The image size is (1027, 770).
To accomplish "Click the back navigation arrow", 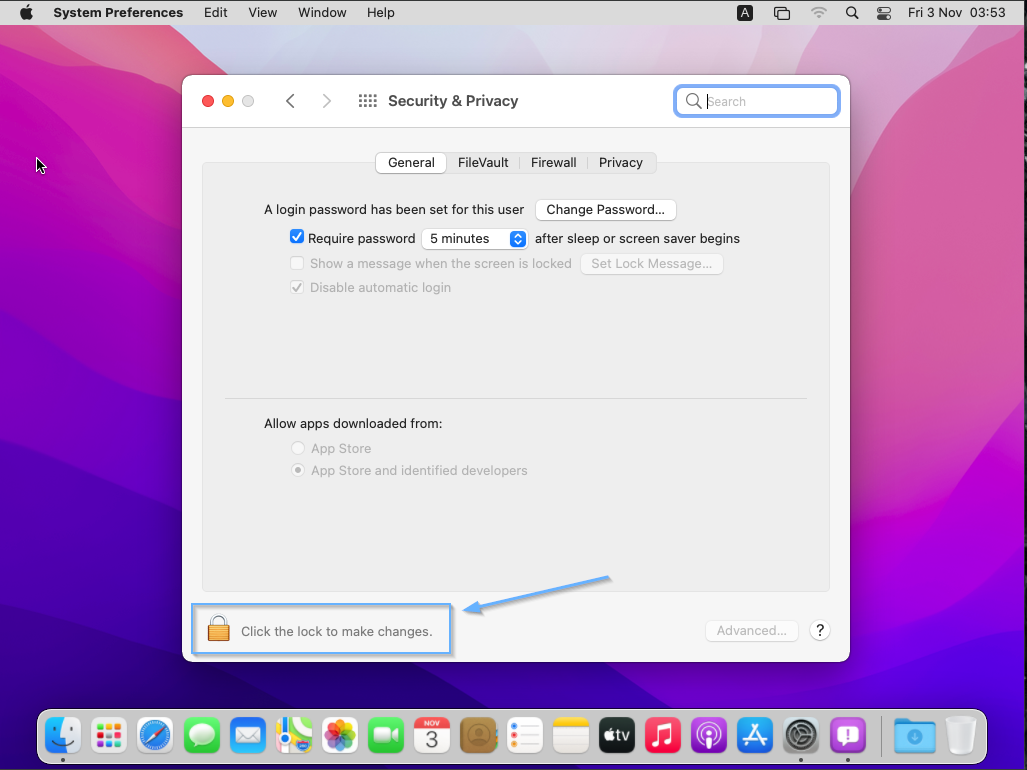I will (x=290, y=101).
